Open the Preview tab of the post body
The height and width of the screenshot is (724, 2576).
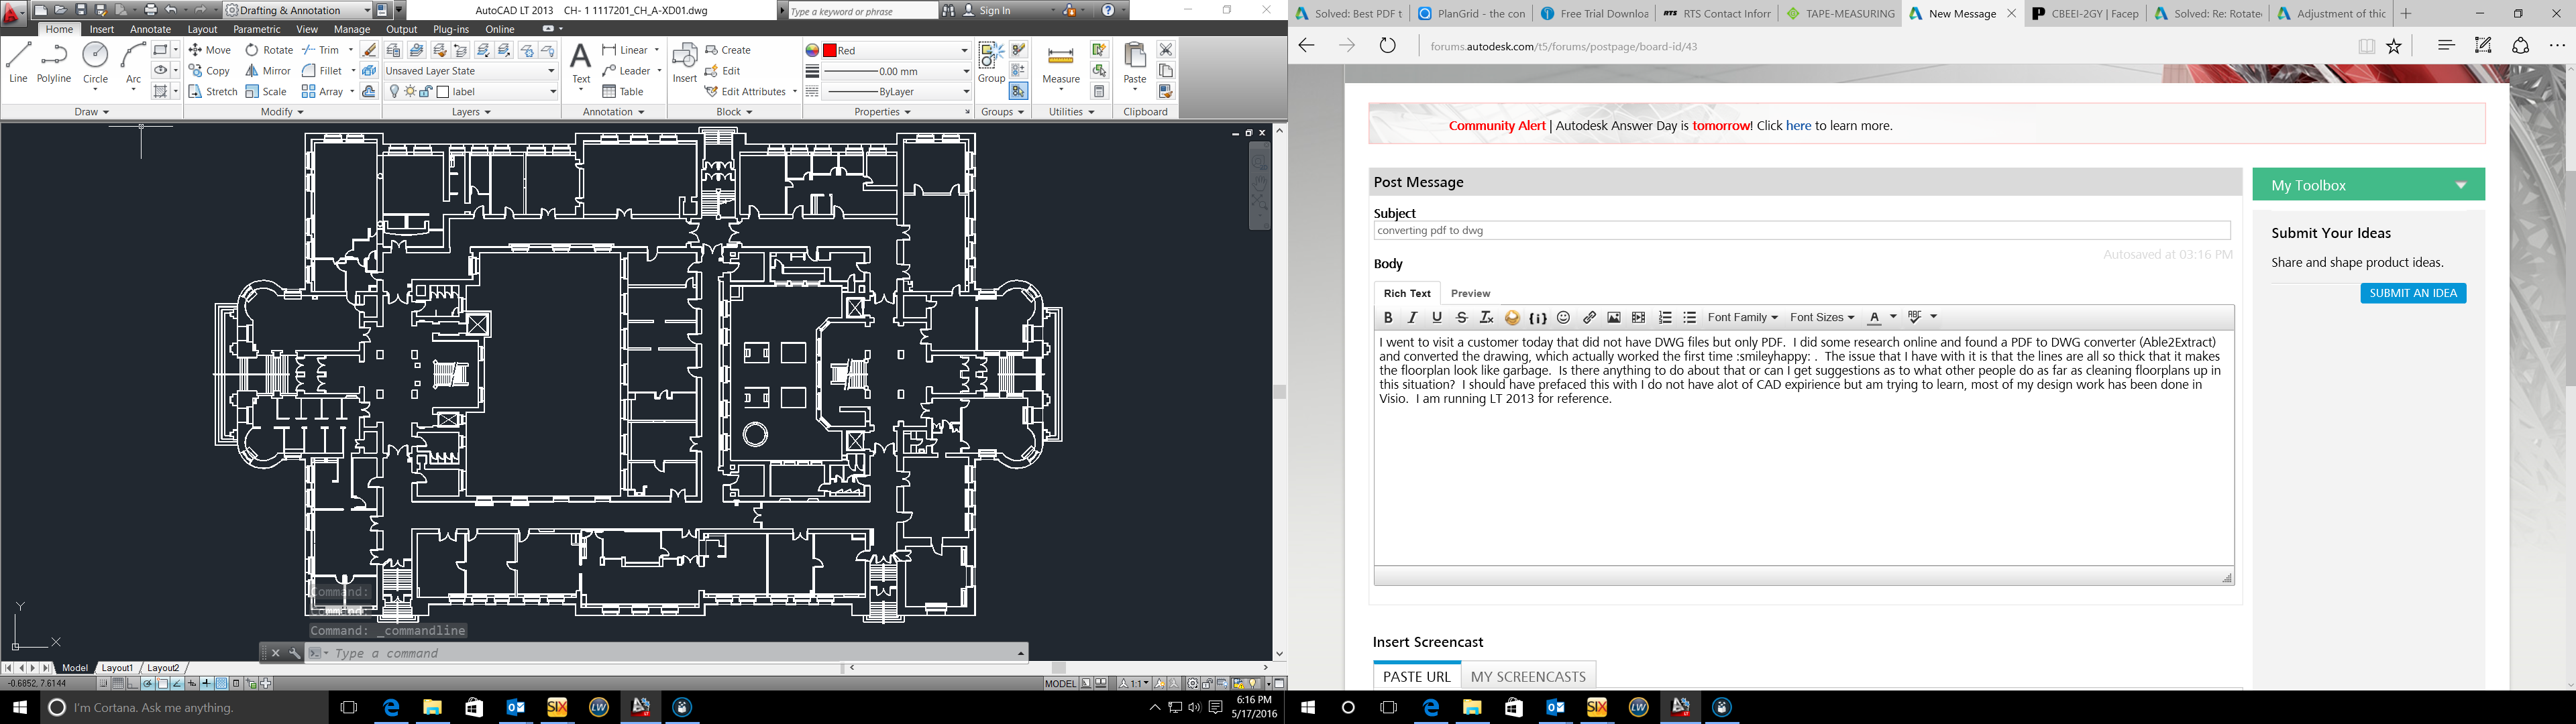click(1470, 293)
